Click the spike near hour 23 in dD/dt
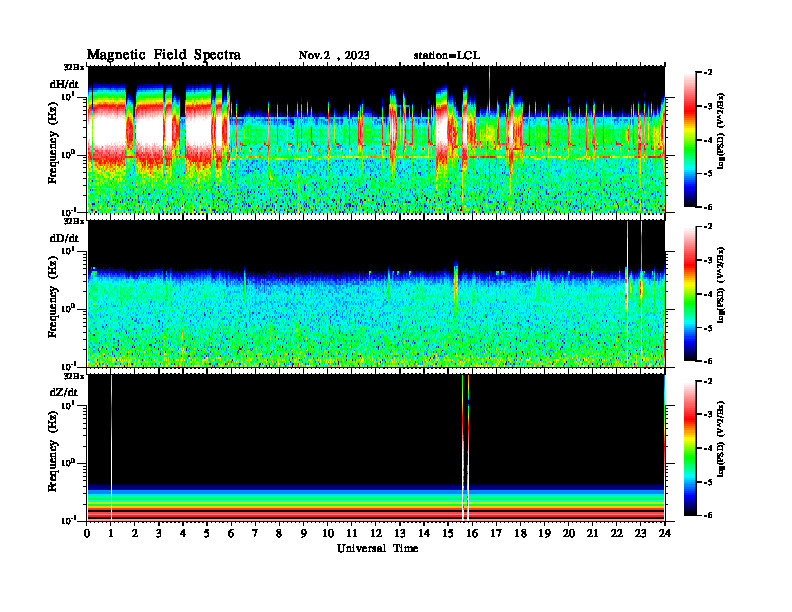 tap(641, 293)
